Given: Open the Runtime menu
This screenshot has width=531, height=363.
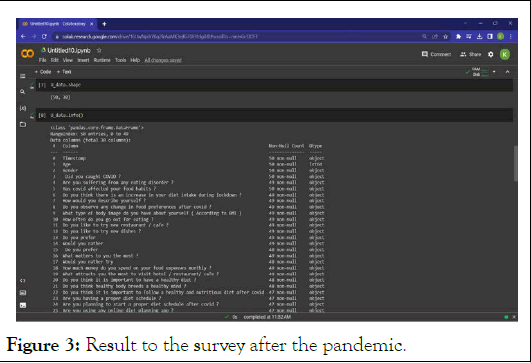Looking at the screenshot, I should click(102, 60).
